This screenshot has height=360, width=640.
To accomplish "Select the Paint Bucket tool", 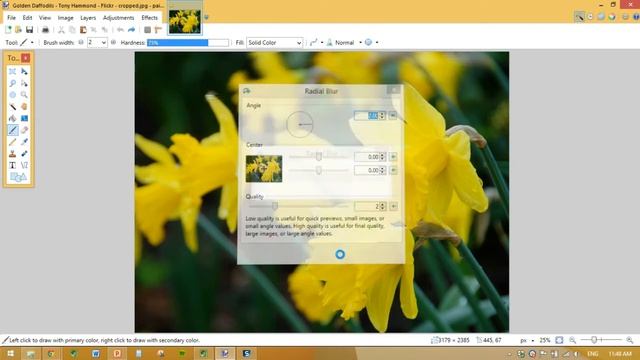I will coord(13,118).
